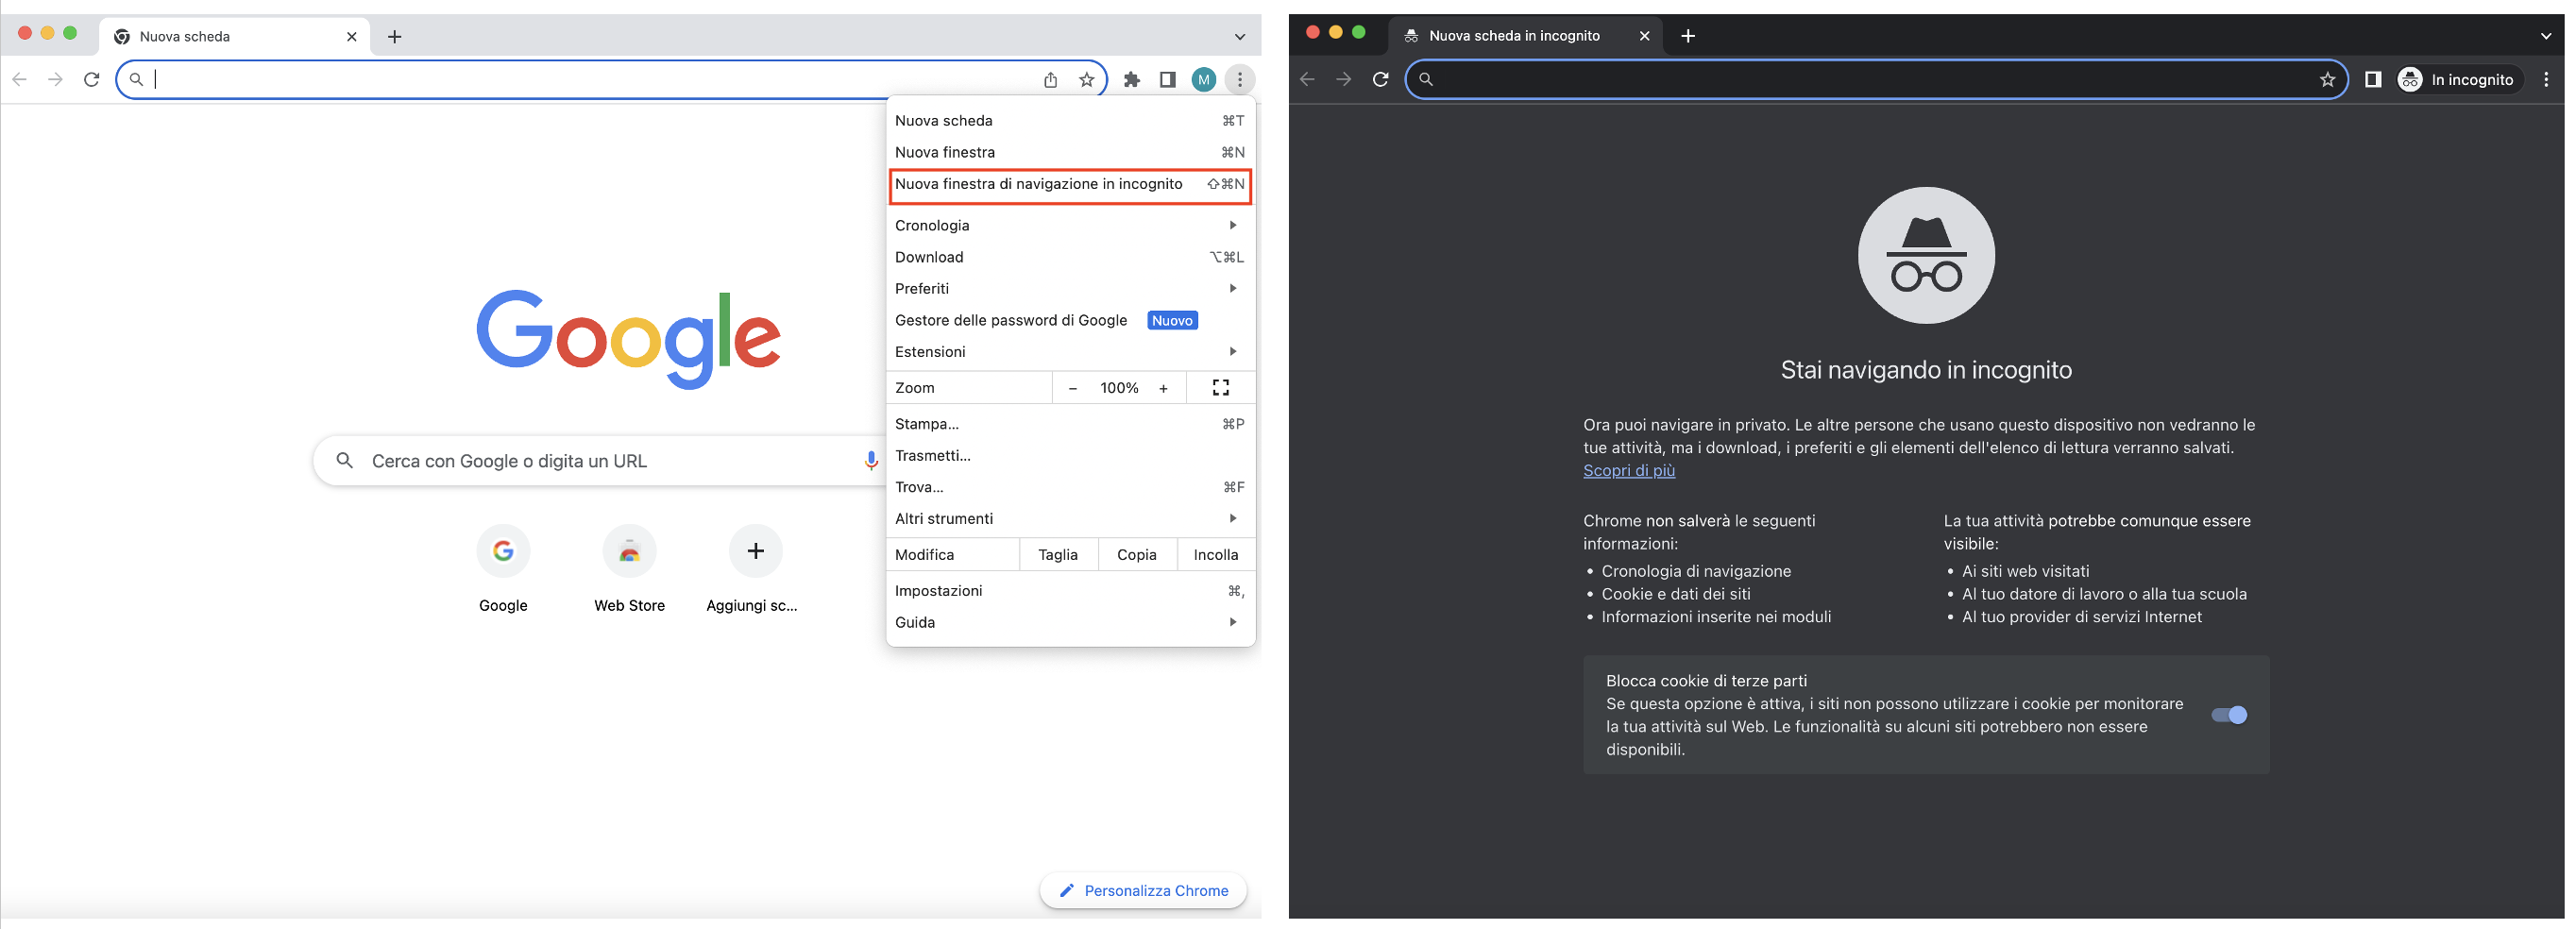2576x929 pixels.
Task: Decrease zoom with the minus button
Action: [1072, 388]
